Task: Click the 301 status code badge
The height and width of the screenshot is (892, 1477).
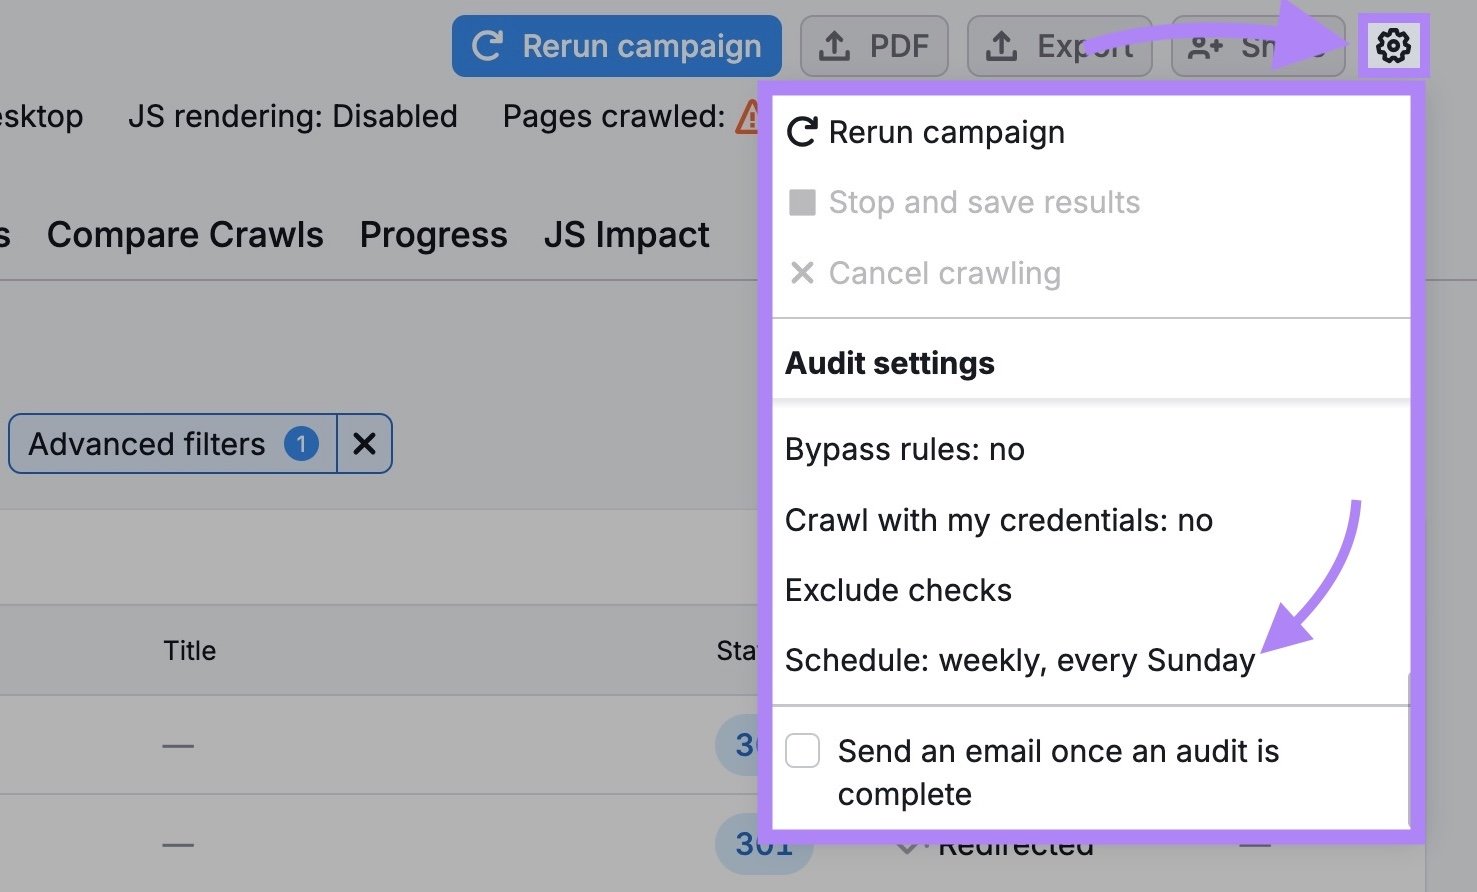Action: point(764,845)
